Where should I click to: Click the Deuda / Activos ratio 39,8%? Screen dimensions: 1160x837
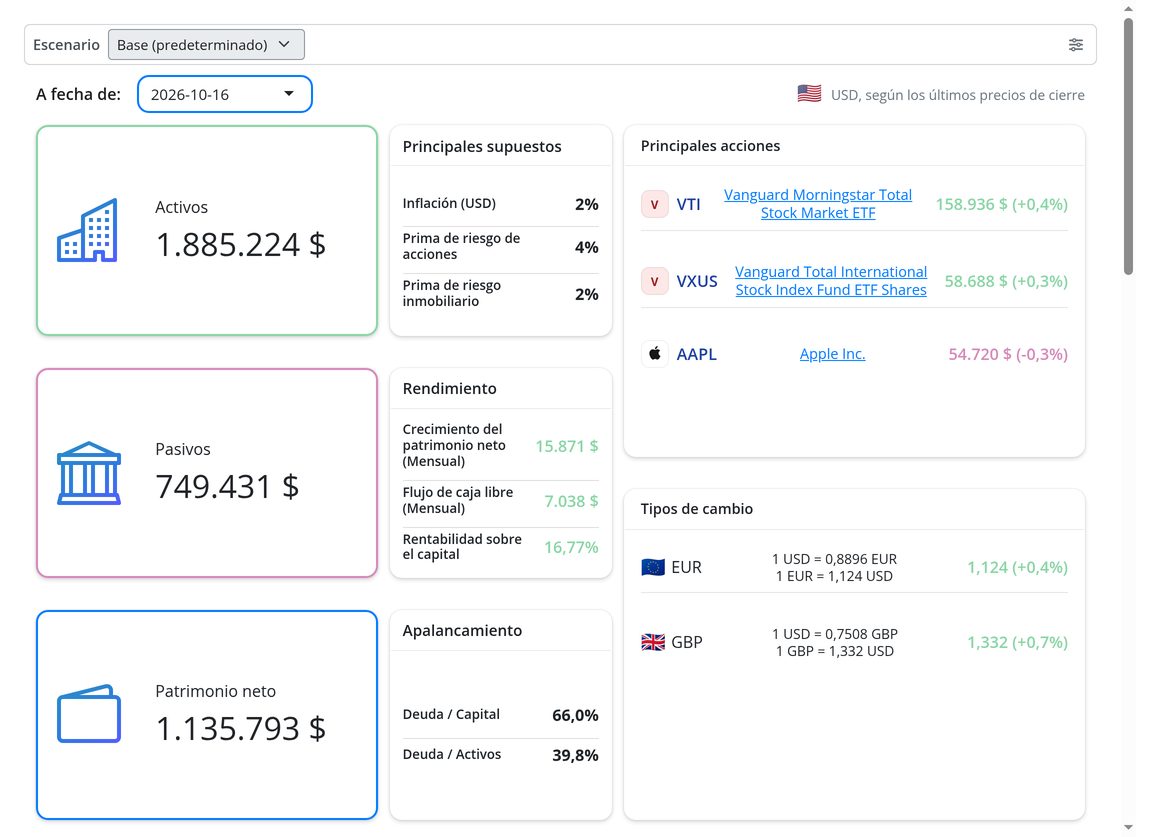pyautogui.click(x=575, y=756)
